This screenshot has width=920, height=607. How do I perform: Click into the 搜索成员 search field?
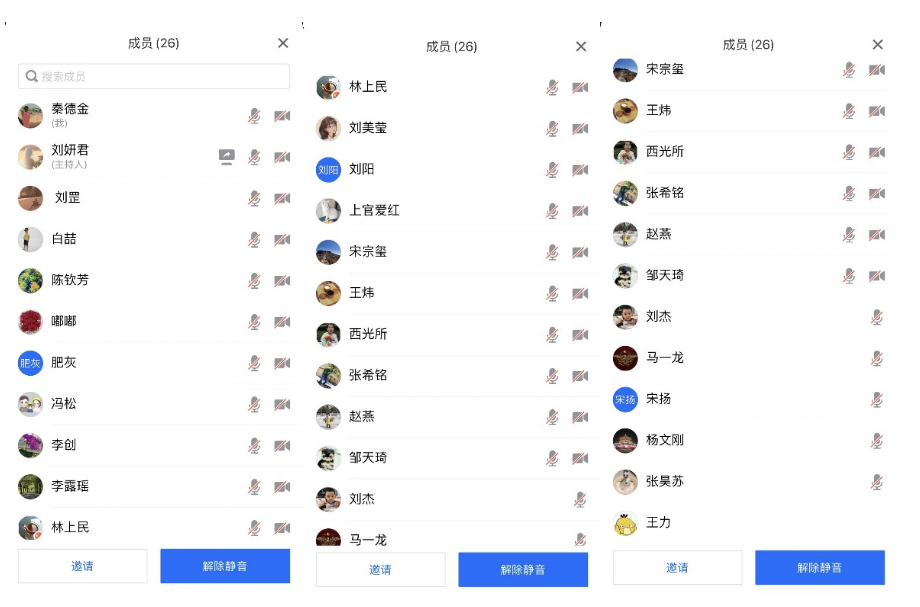(x=154, y=76)
